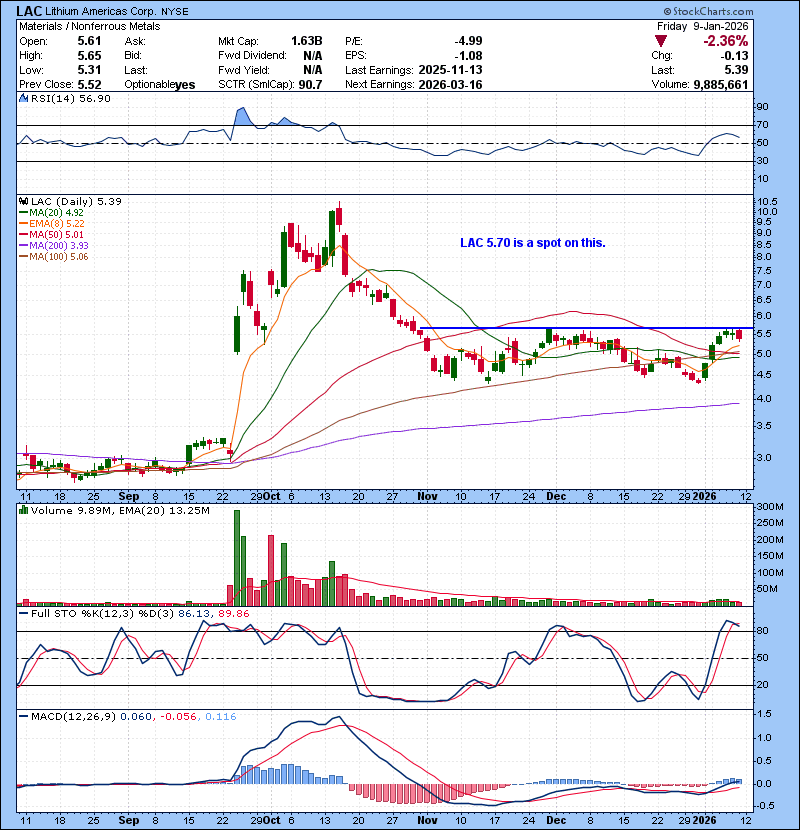Click the LAC (Daily) 5.39 chart label
Screen dimensions: 800x830
(x=76, y=201)
